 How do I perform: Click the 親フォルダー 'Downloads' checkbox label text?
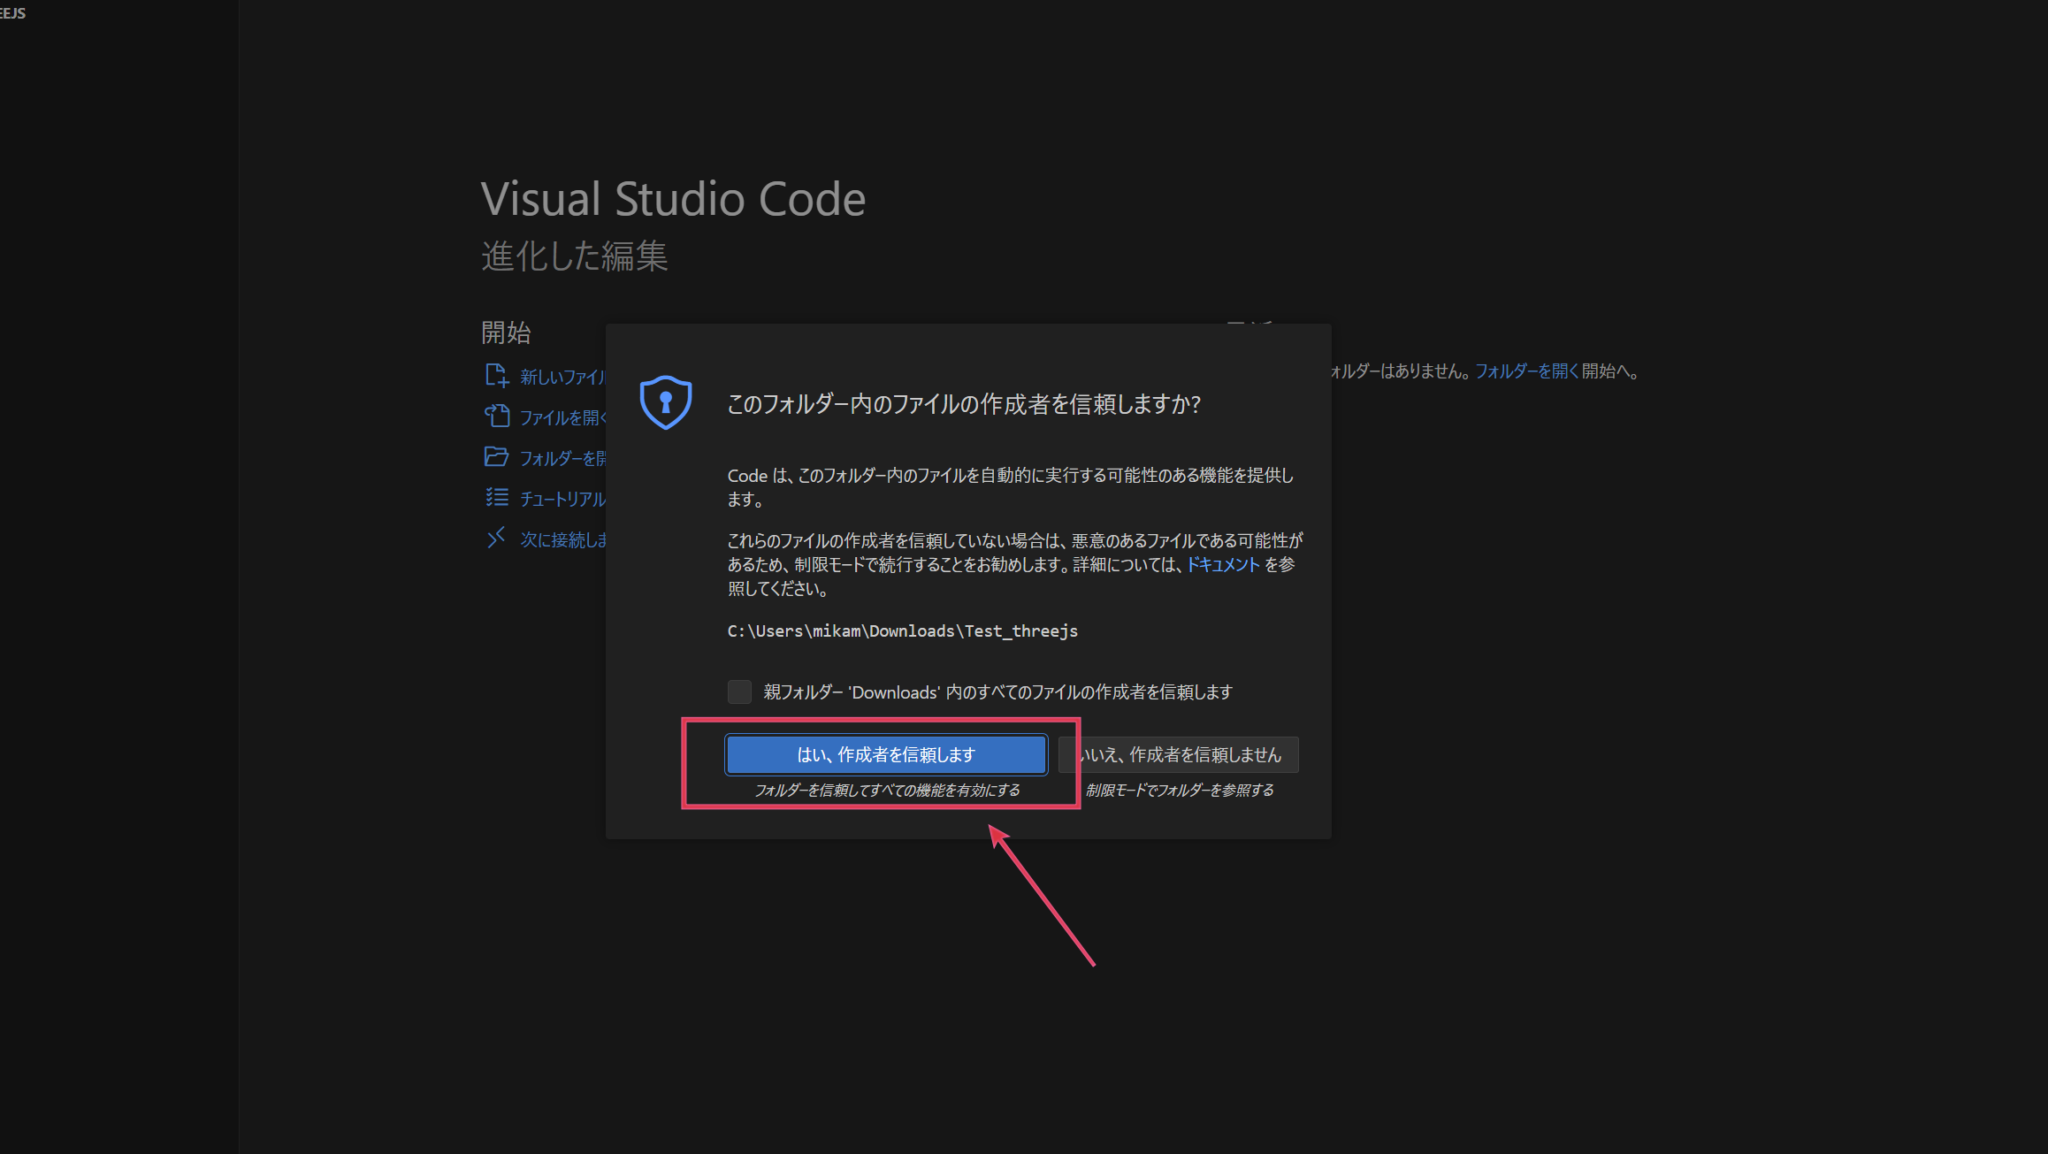997,692
